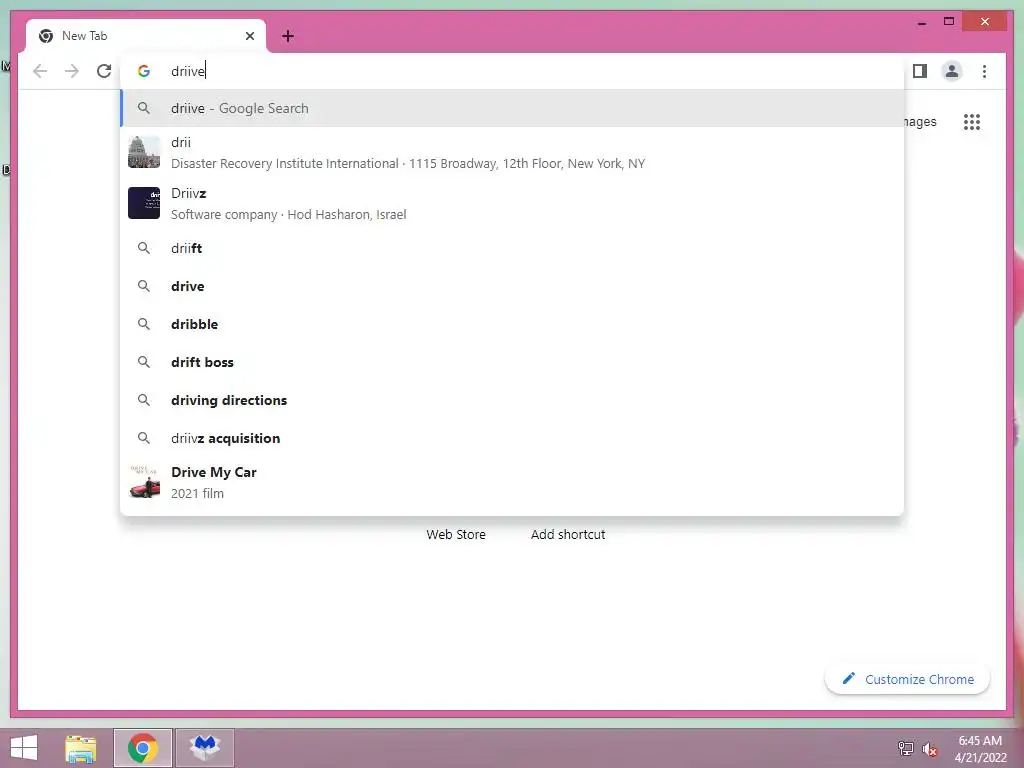Click the network icon in system tray
This screenshot has height=768, width=1024.
[x=905, y=749]
